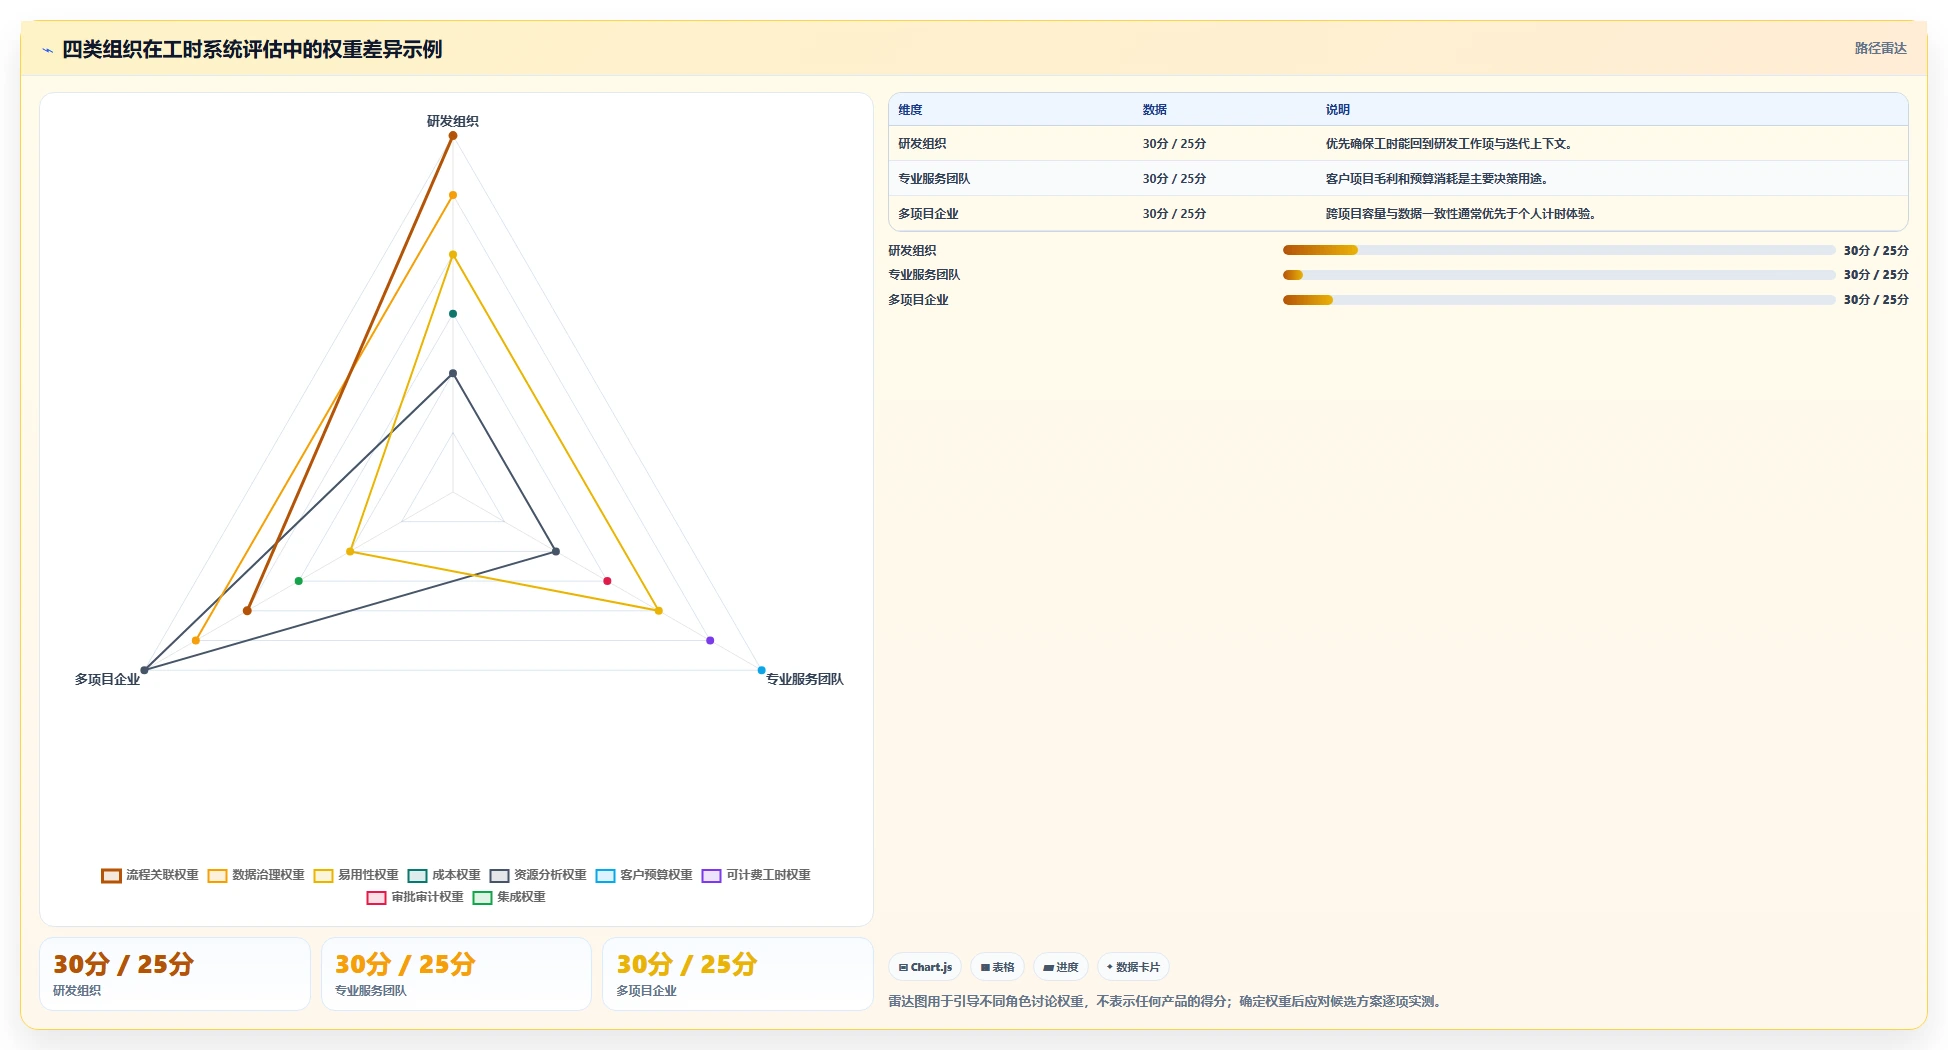Image resolution: width=1948 pixels, height=1050 pixels.
Task: Open the 多项目企业 score card
Action: [x=738, y=974]
